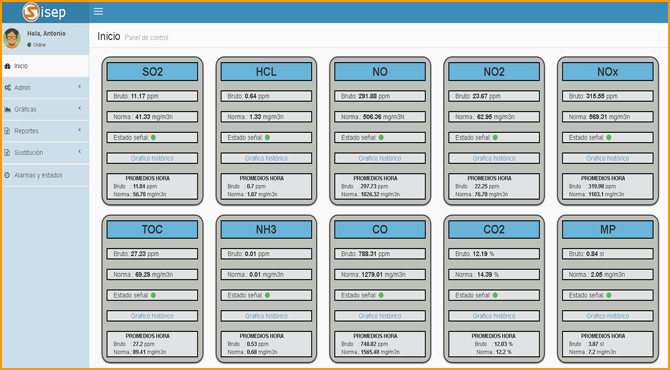This screenshot has width=670, height=370.
Task: Expand the Gráficas menu chevron
Action: click(79, 109)
